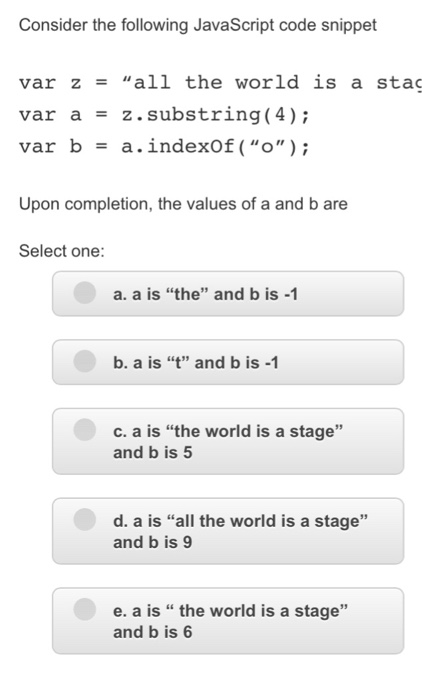Pick answer text ending 'and b is 5'

[x=228, y=442]
